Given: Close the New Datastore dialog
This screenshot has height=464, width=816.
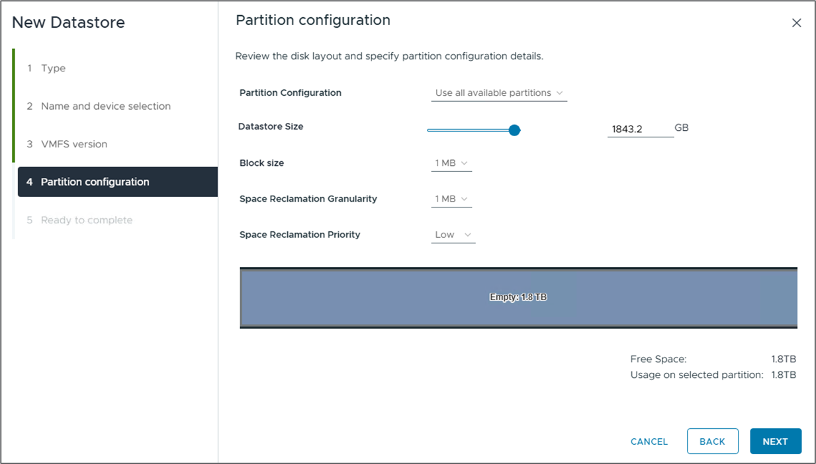Looking at the screenshot, I should pyautogui.click(x=796, y=23).
